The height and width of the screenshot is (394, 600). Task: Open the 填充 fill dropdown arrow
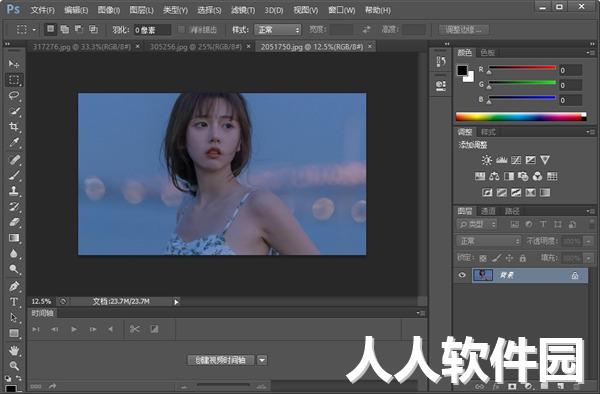pyautogui.click(x=589, y=258)
